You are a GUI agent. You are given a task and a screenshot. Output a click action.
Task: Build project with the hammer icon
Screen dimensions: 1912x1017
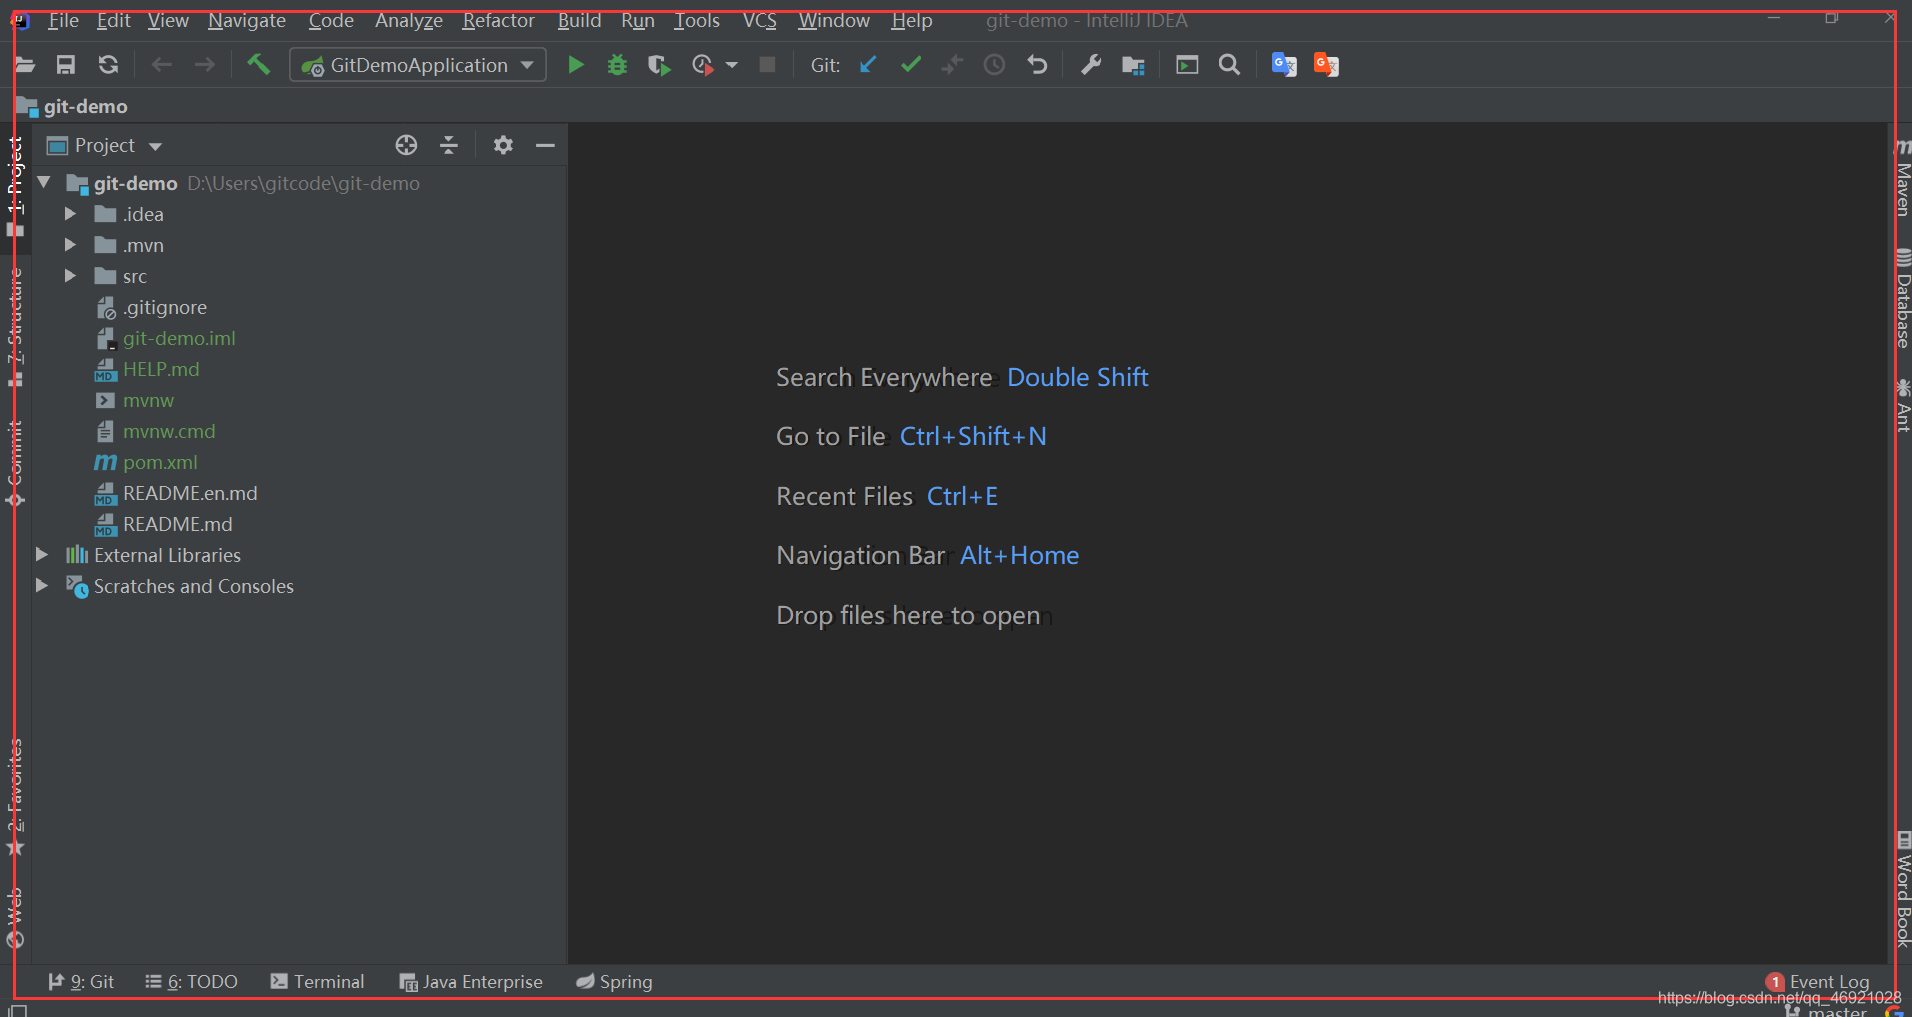click(258, 65)
